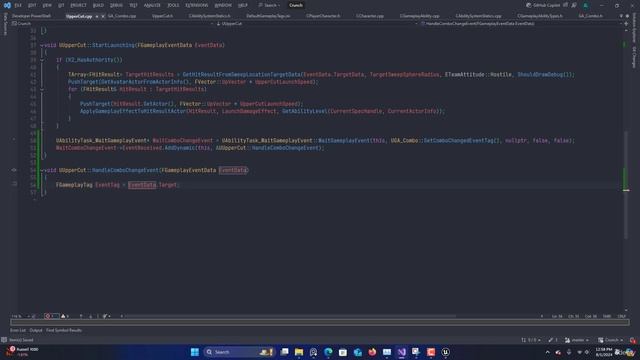This screenshot has width=640, height=360.
Task: Open the Build menu
Action: coord(98,5)
